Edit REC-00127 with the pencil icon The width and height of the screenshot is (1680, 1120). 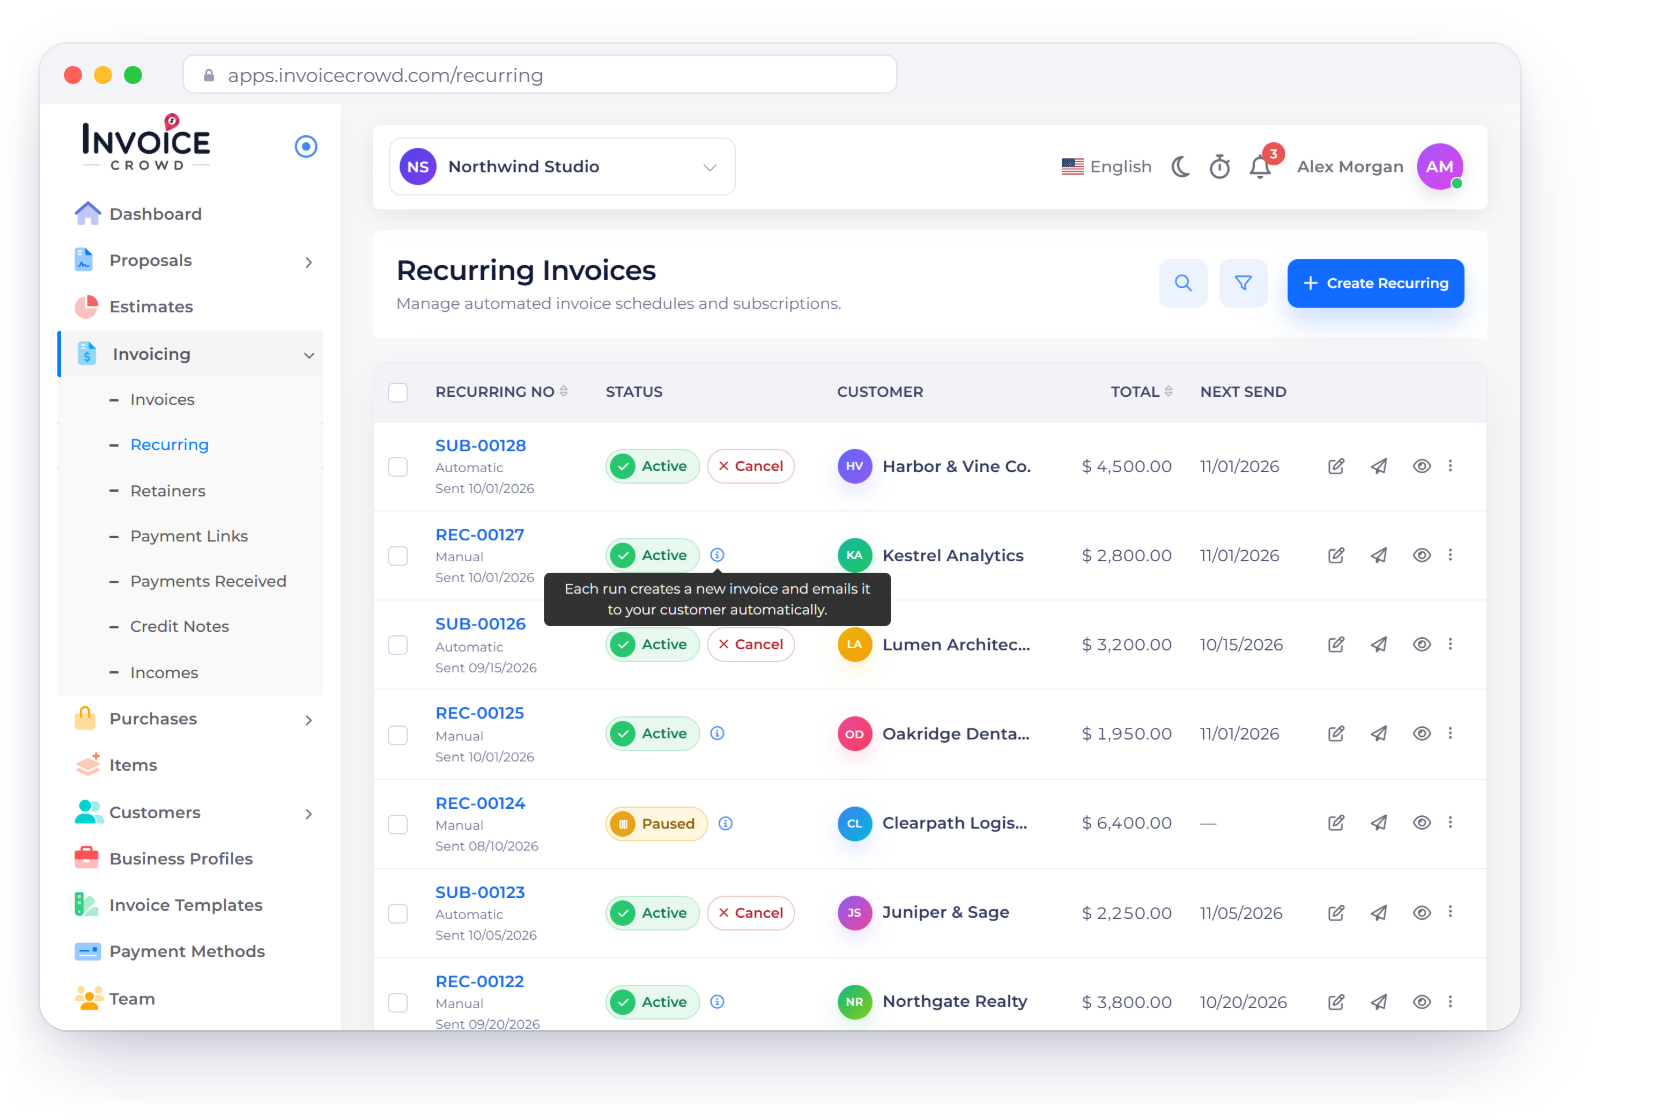click(x=1336, y=555)
